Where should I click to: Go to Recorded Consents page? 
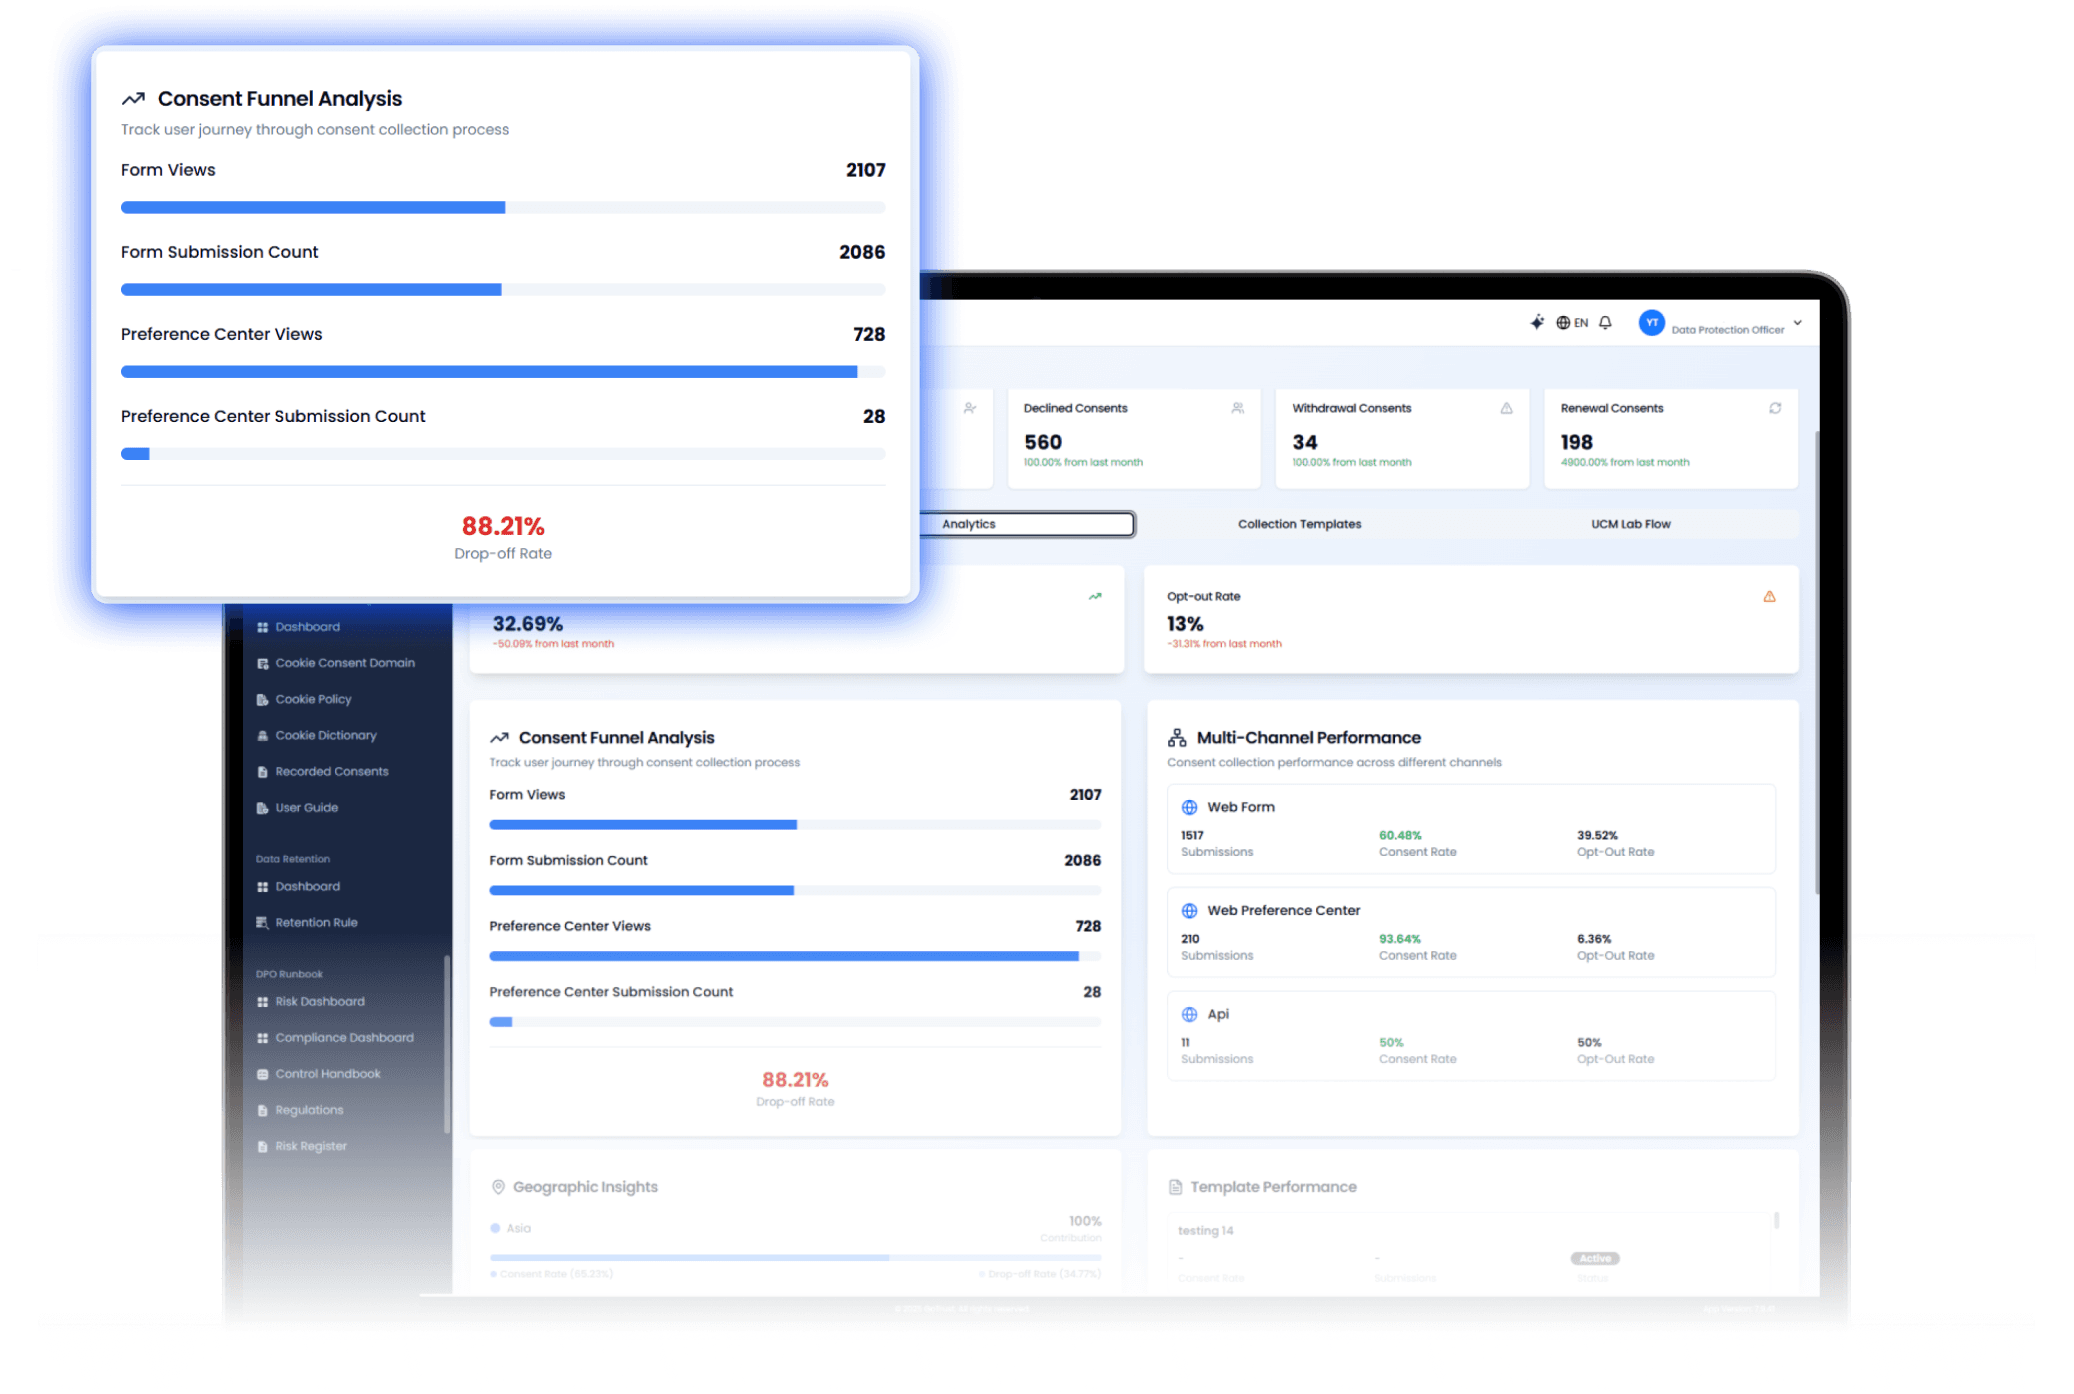[x=331, y=772]
